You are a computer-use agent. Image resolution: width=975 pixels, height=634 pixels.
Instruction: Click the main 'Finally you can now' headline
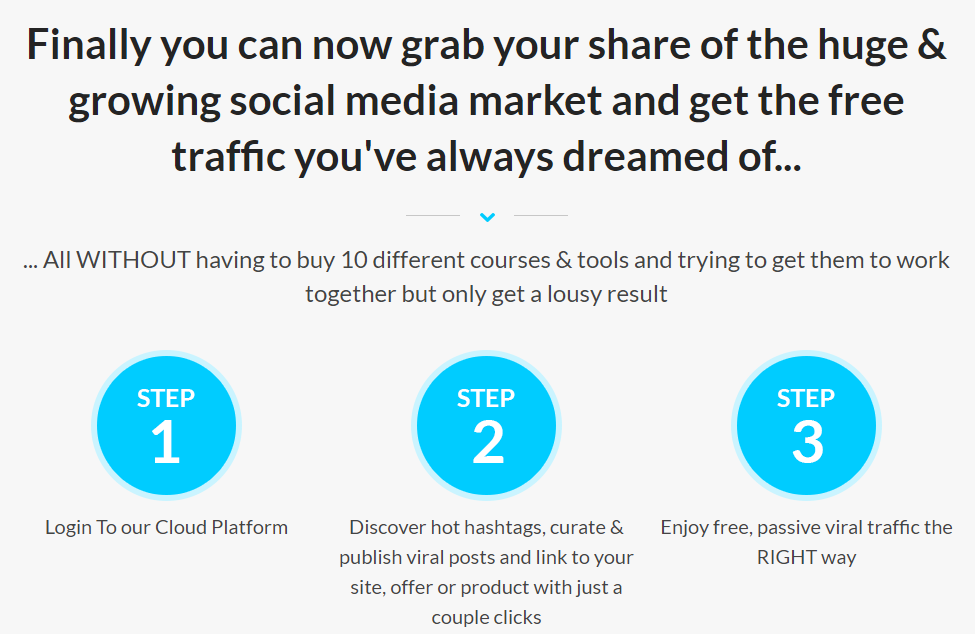pos(486,101)
